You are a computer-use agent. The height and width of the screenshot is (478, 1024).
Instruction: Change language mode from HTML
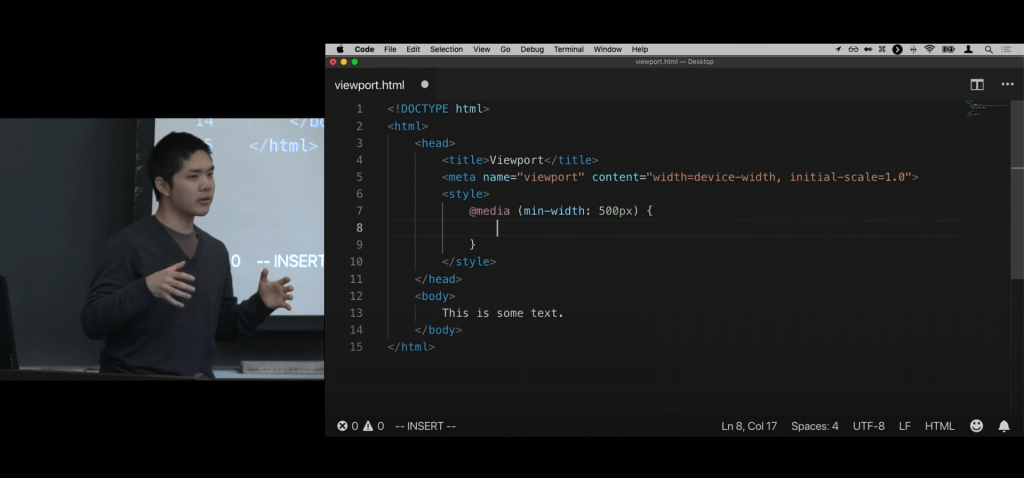pyautogui.click(x=939, y=426)
